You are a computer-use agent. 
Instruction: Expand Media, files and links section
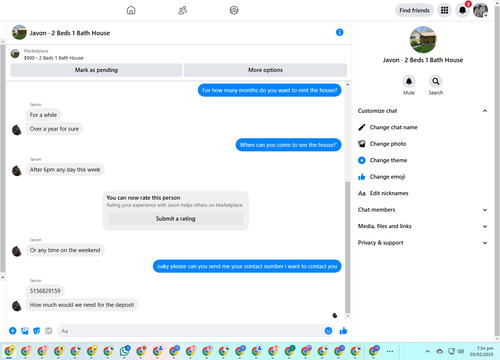(485, 226)
